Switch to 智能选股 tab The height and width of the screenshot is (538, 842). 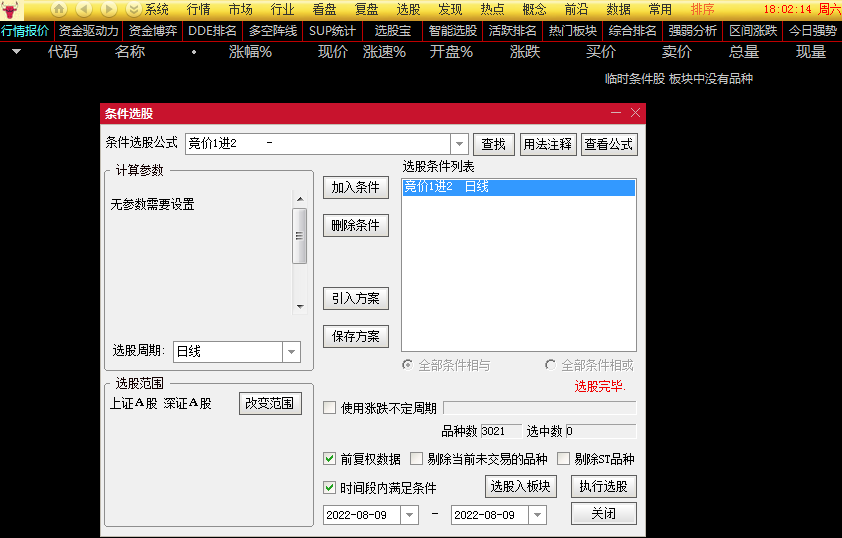click(x=453, y=31)
